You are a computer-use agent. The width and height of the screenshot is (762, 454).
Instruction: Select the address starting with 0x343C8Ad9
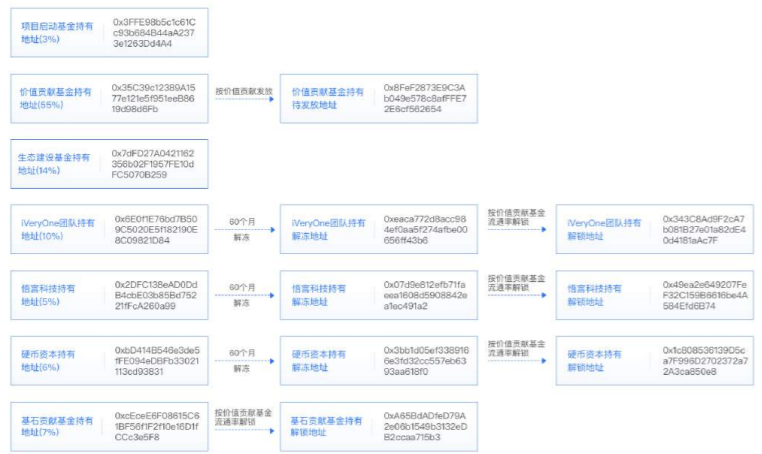(704, 229)
